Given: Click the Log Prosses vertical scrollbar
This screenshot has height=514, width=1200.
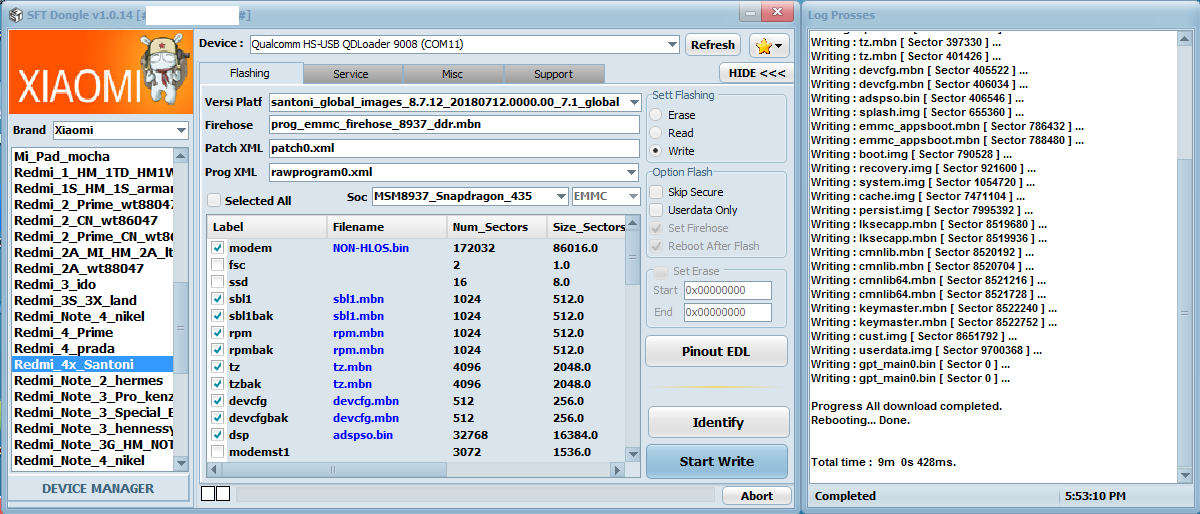Looking at the screenshot, I should pyautogui.click(x=1187, y=257).
